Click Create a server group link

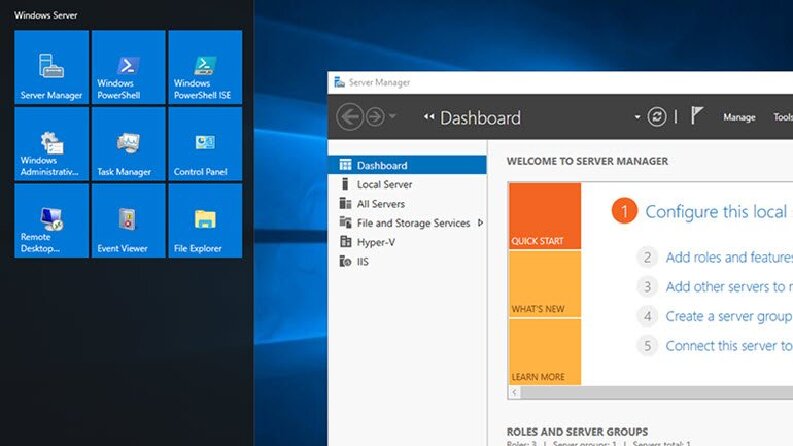(729, 316)
